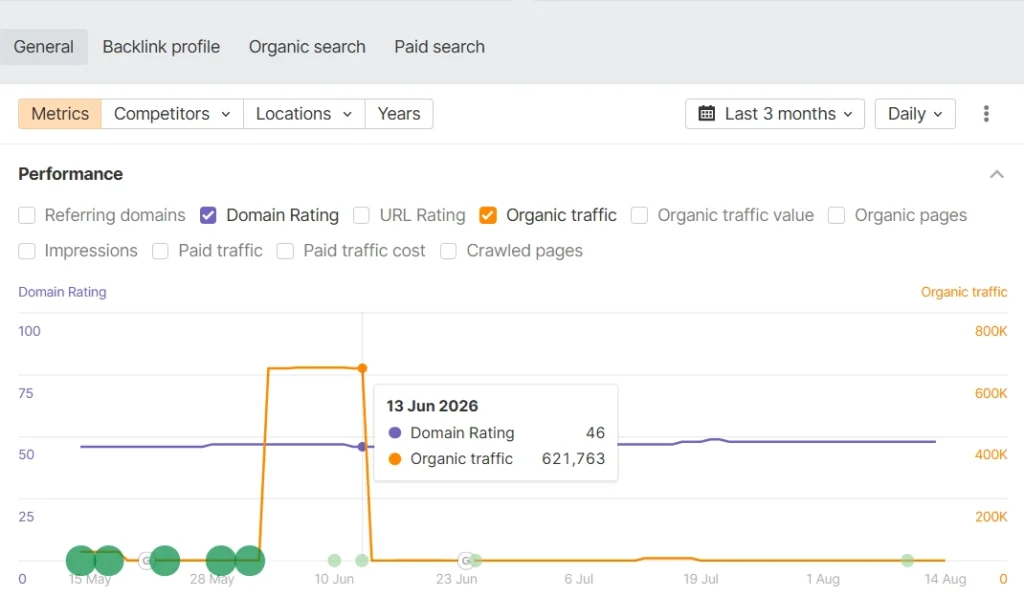This screenshot has width=1024, height=597.
Task: Tick the Crawled pages checkbox
Action: pos(449,251)
